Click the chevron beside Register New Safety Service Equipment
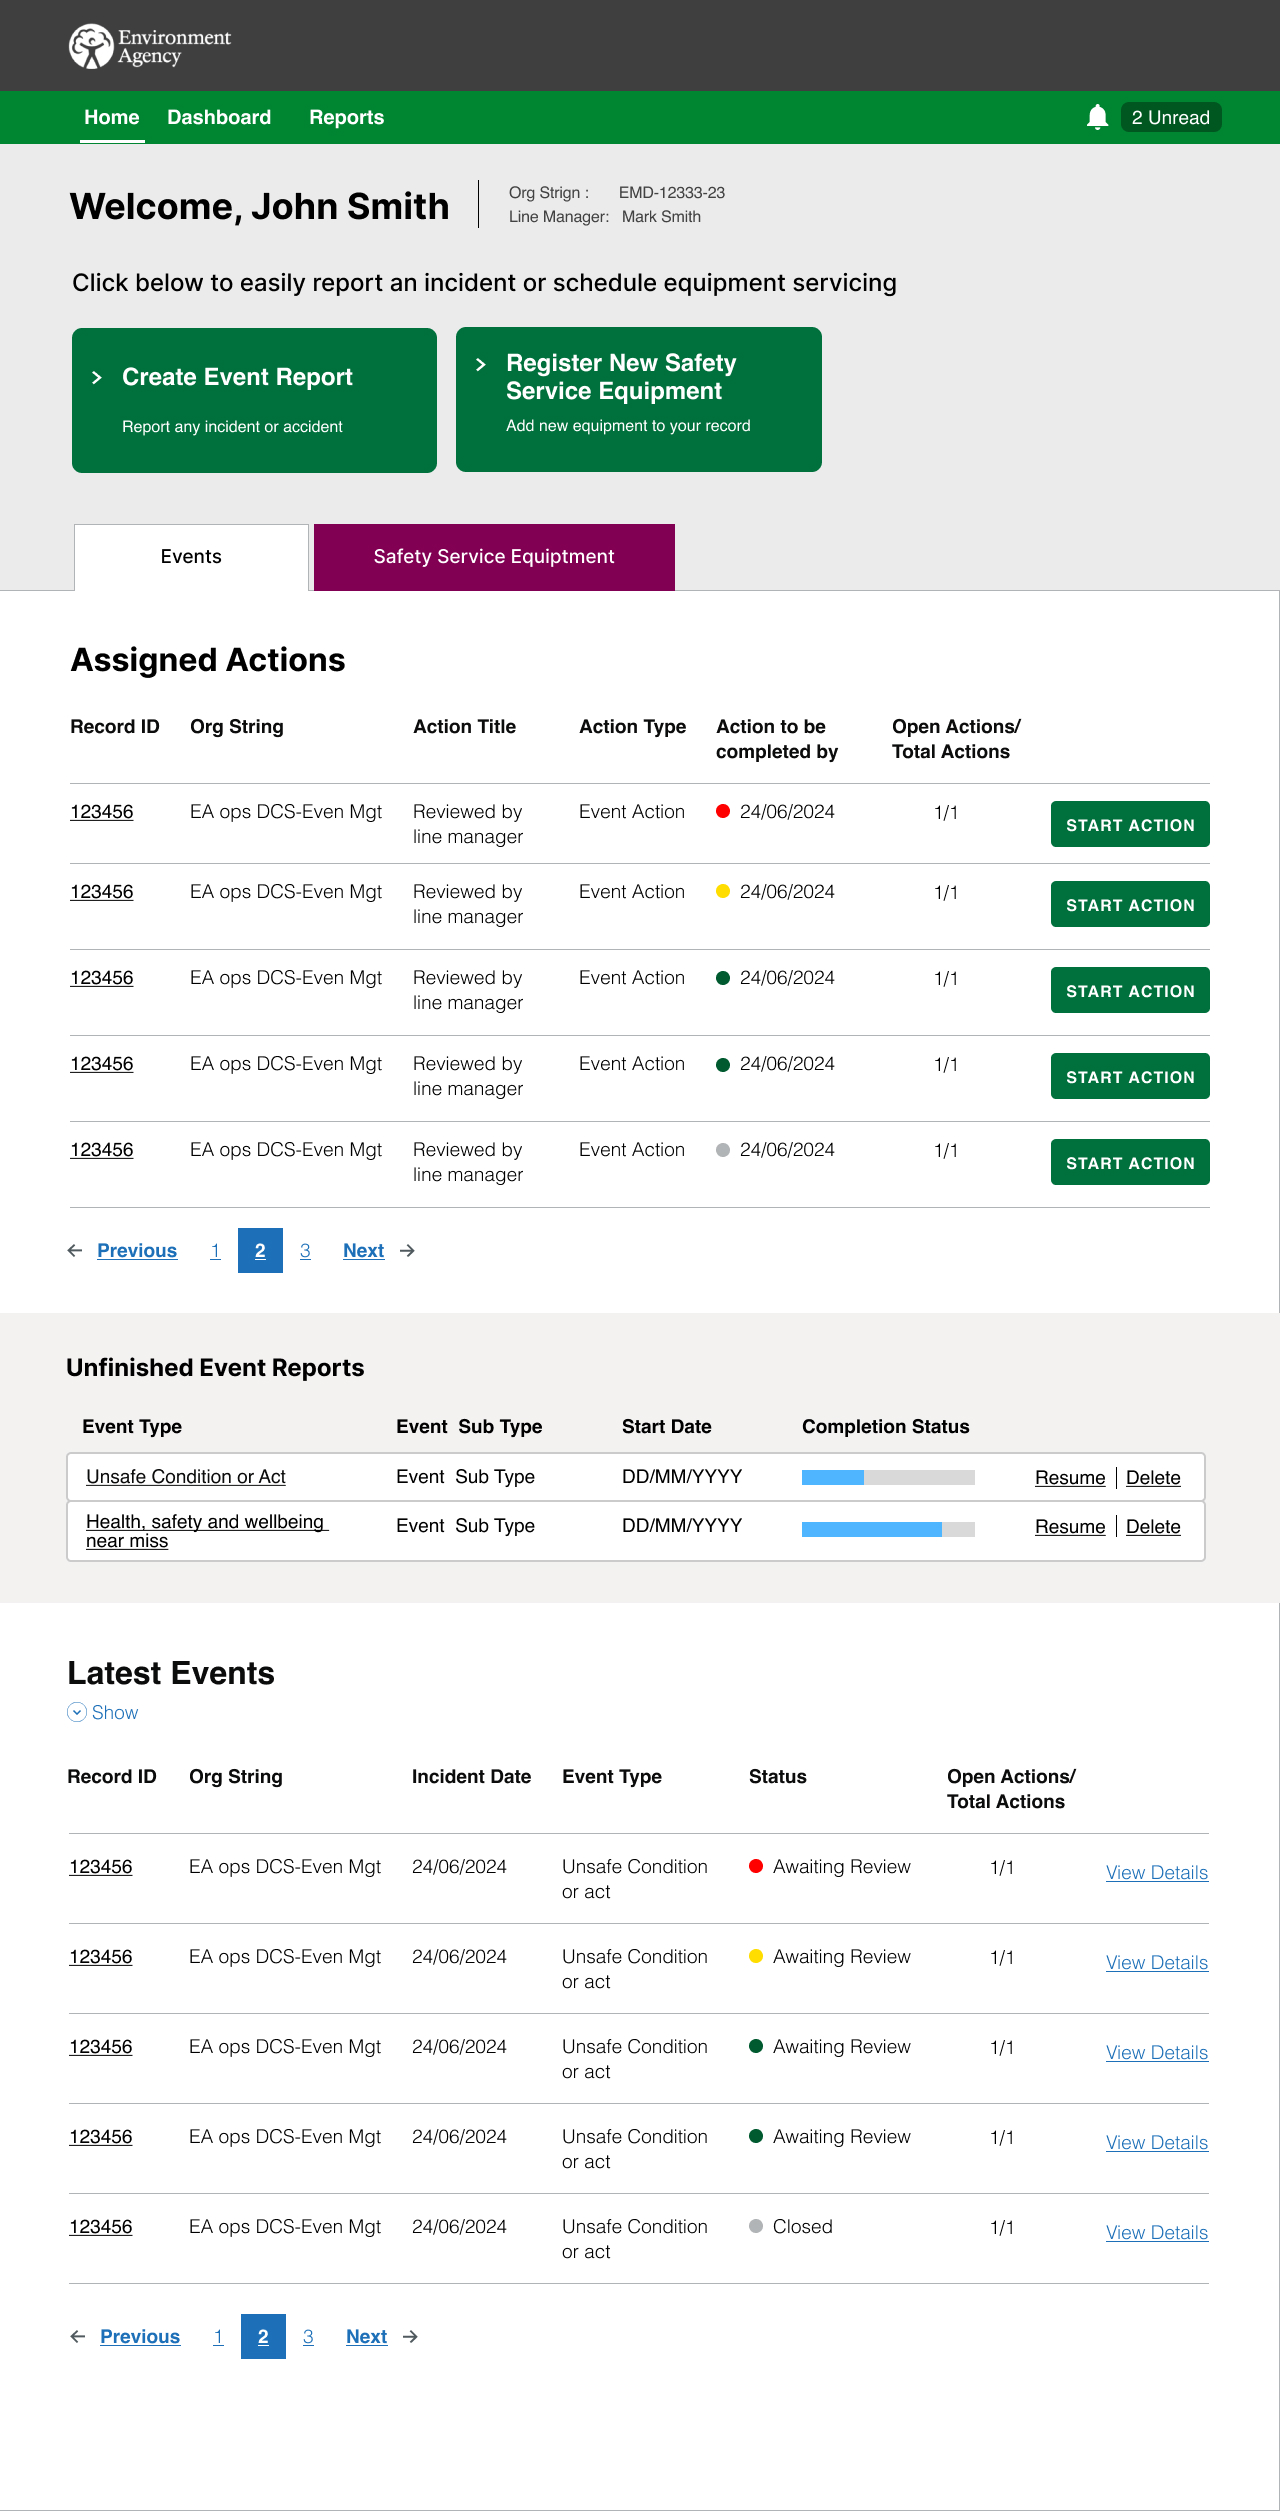 [481, 364]
